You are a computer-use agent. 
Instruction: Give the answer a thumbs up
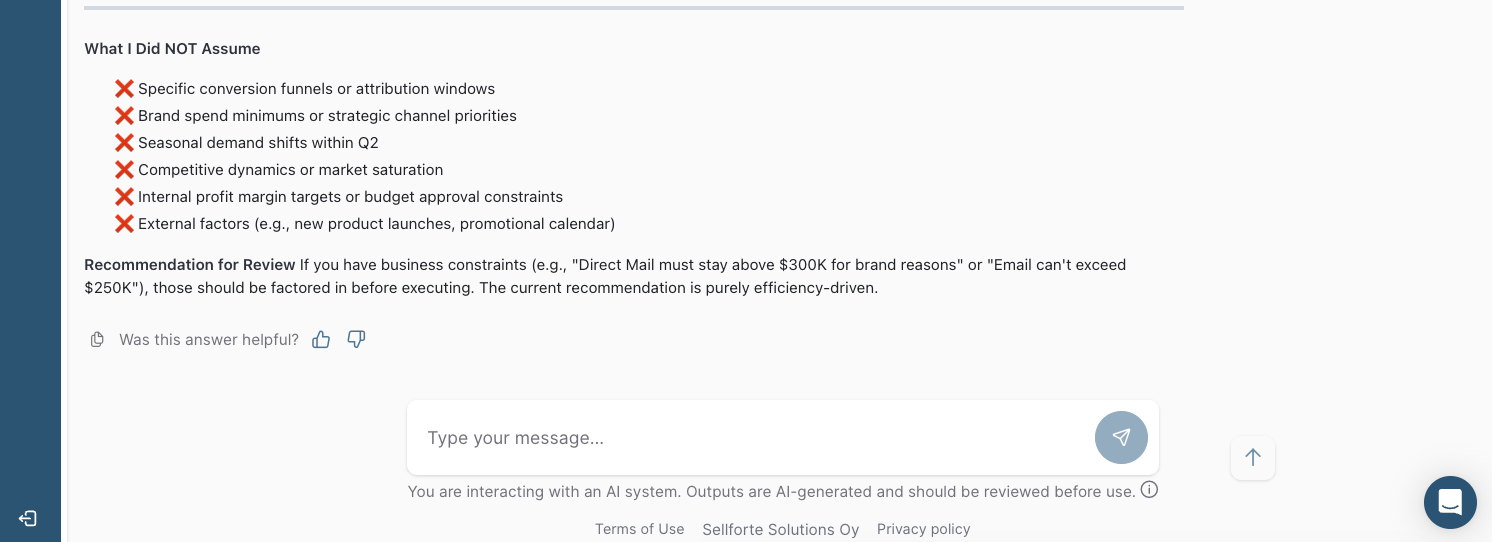click(321, 340)
